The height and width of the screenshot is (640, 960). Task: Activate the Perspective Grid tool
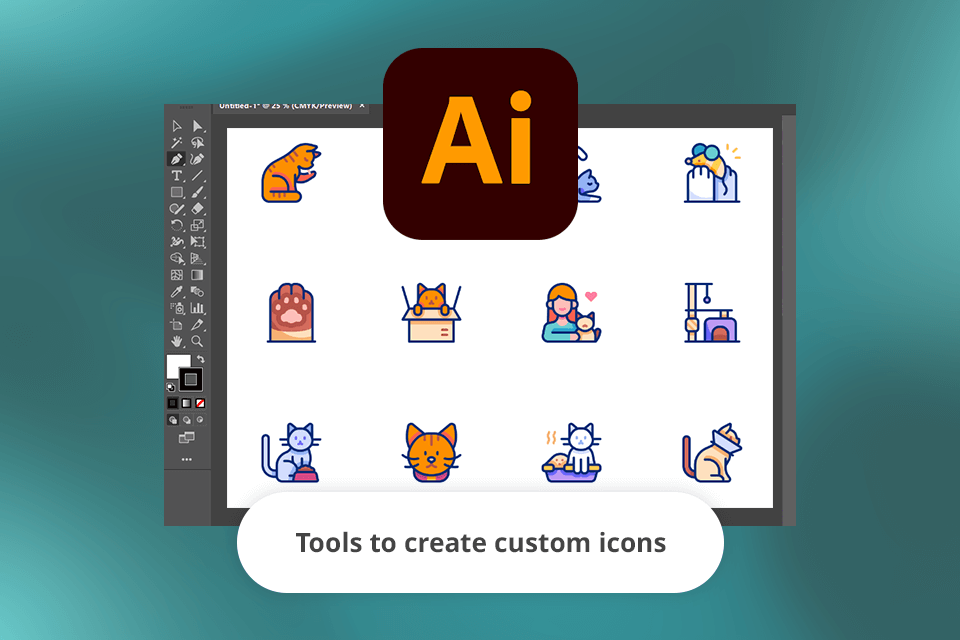197,258
